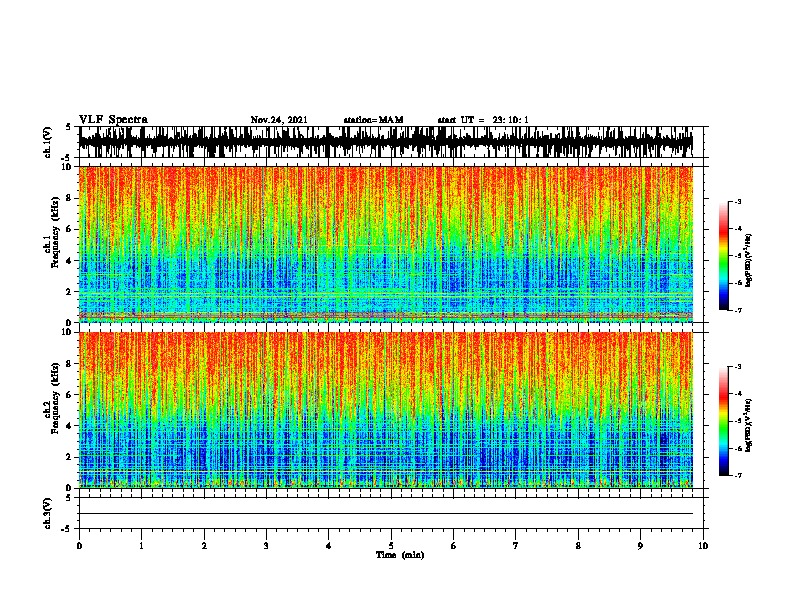Viewport: 792px width, 612px height.
Task: Click the "10" kHz tick on ch.1 frequency axis
Action: click(x=68, y=167)
